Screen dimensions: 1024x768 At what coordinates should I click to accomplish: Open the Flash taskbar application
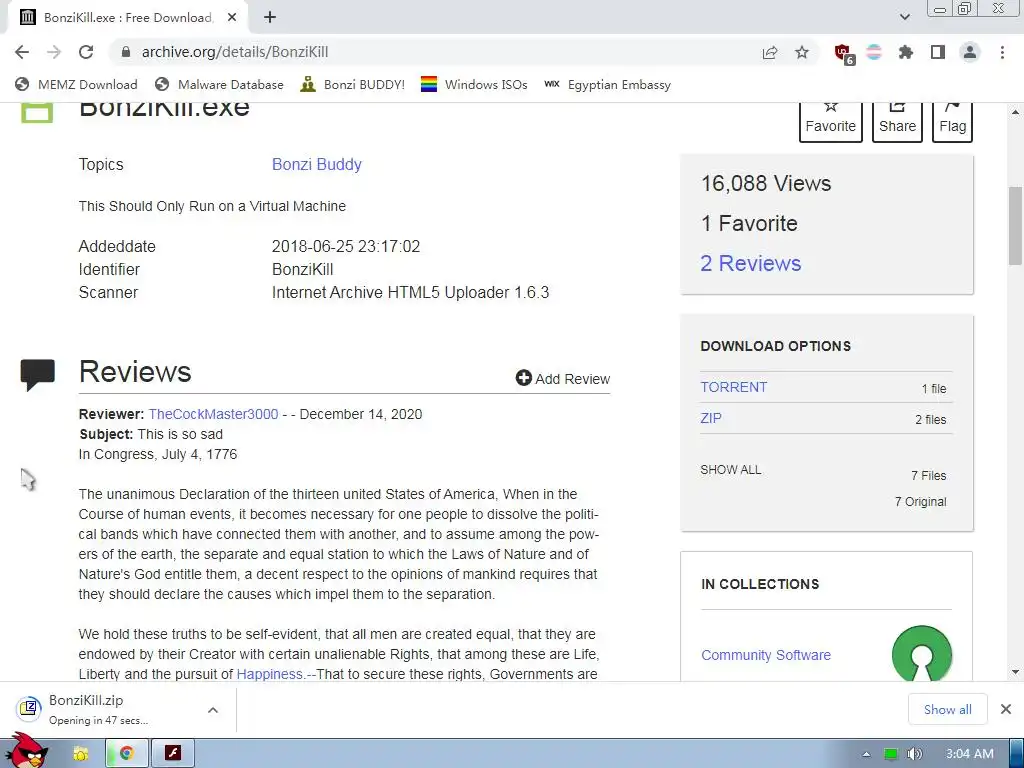pos(173,754)
